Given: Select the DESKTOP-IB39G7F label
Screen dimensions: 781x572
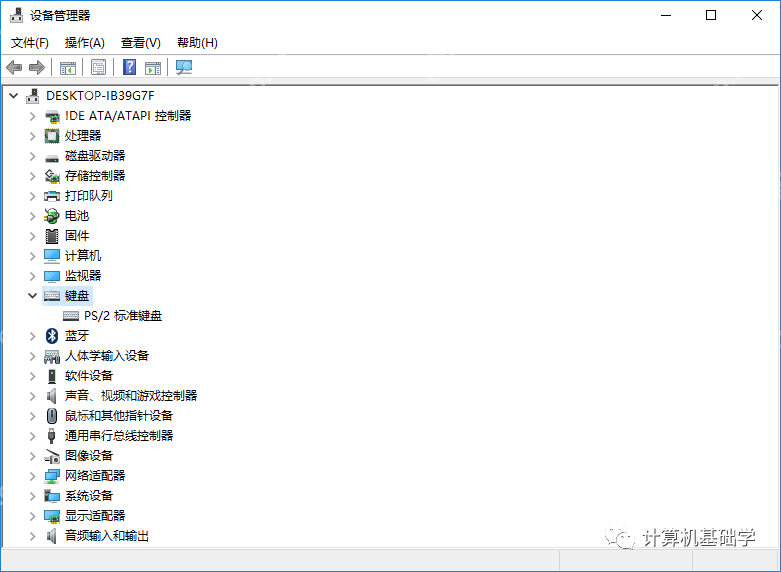Looking at the screenshot, I should pyautogui.click(x=101, y=96).
